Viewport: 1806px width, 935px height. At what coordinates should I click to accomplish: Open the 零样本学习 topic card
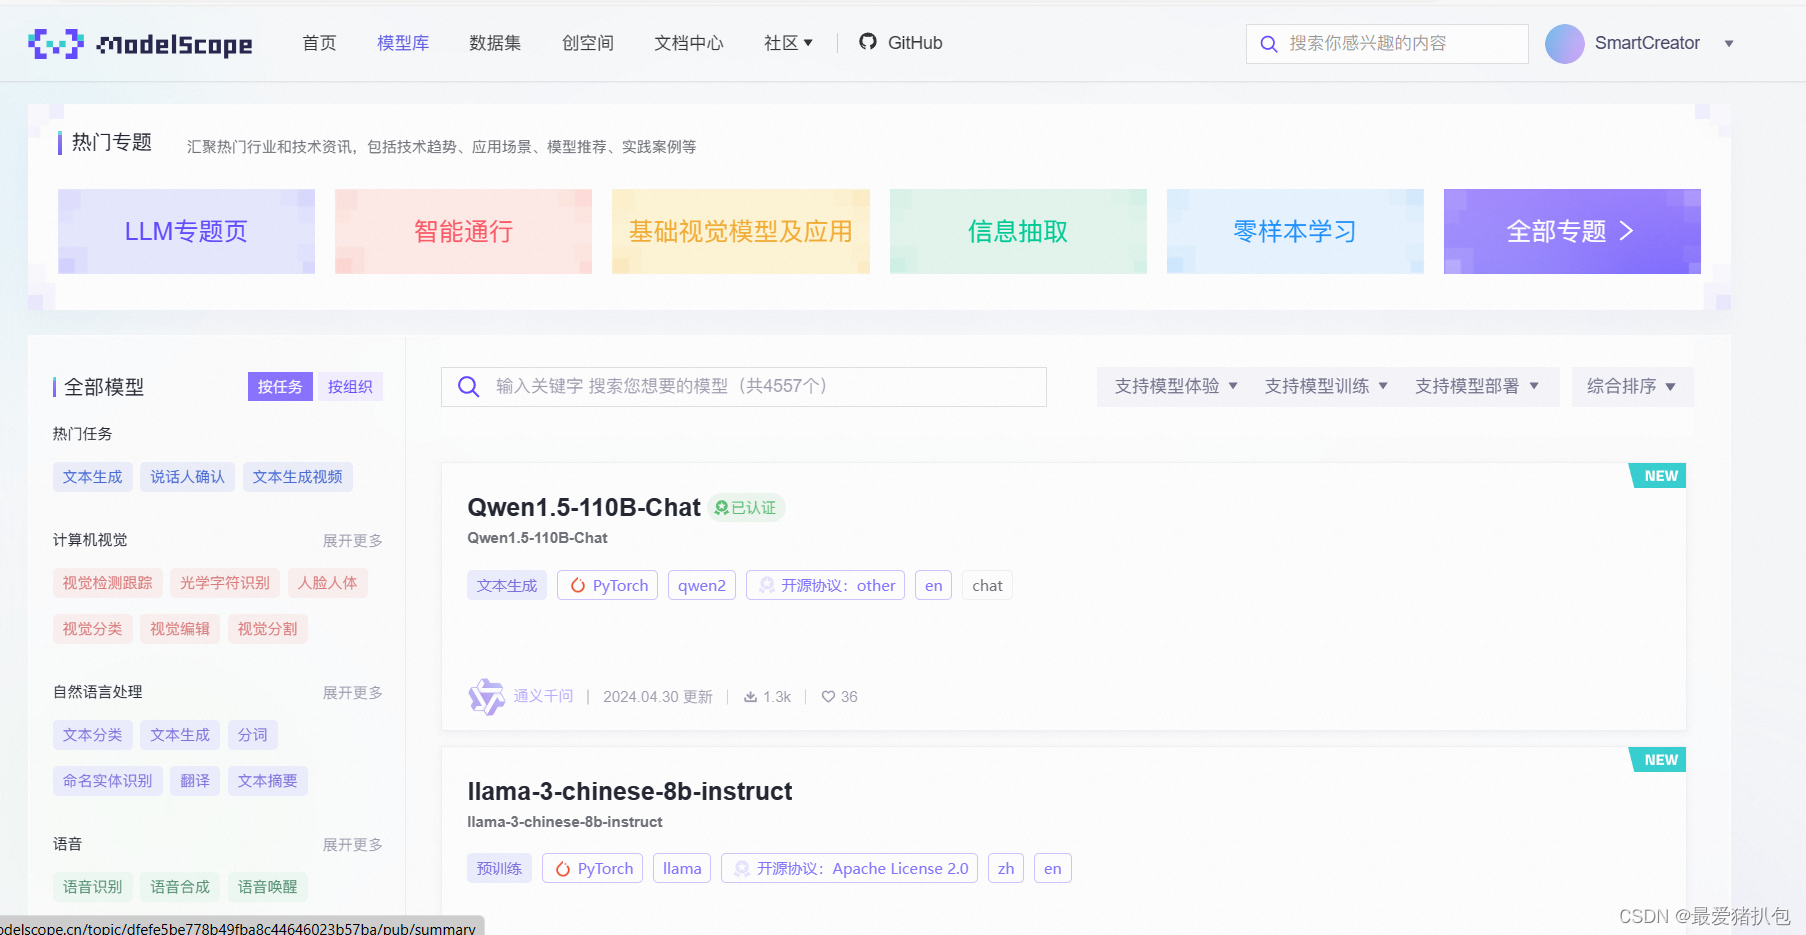click(1295, 231)
